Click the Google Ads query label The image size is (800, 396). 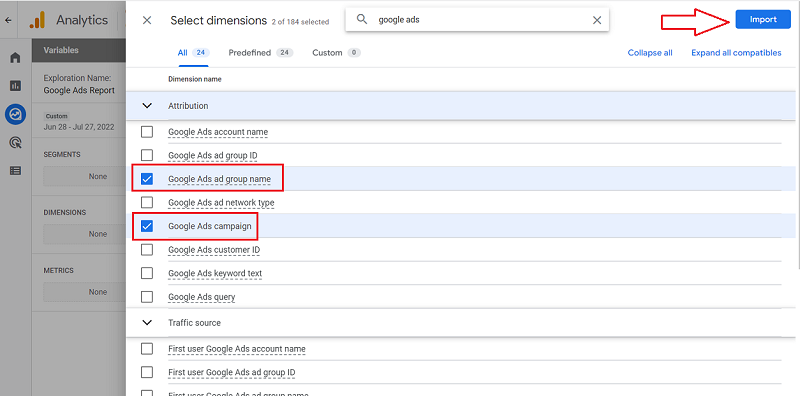202,296
